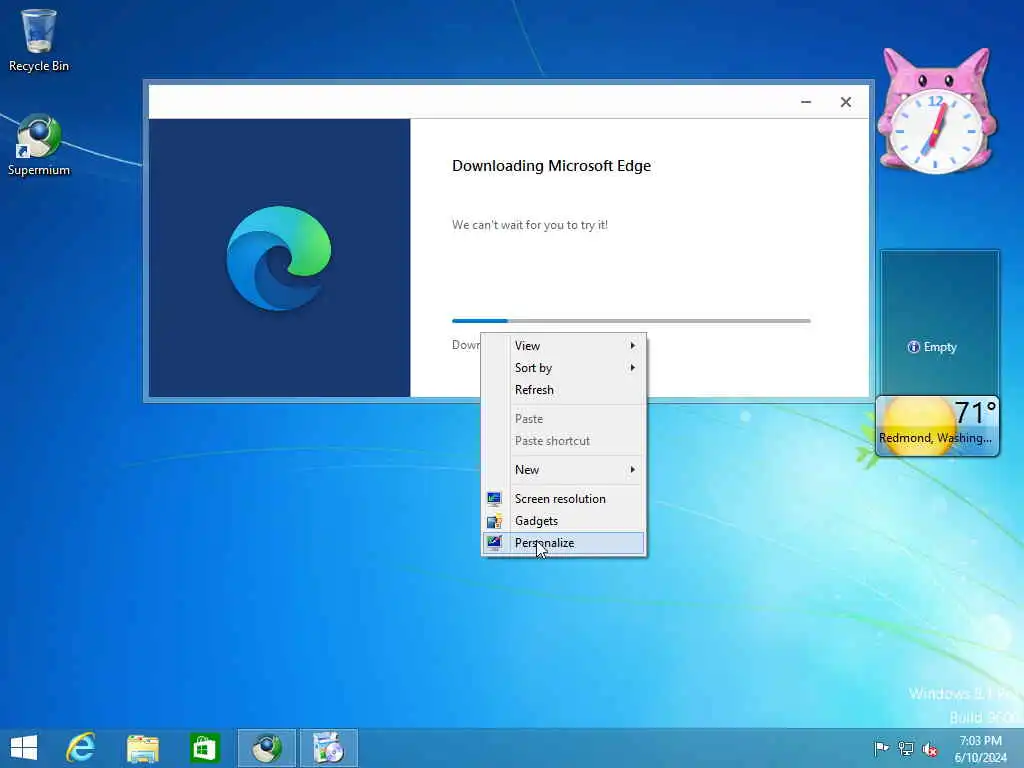The image size is (1024, 768).
Task: Click the Sort by submenu arrow
Action: tap(632, 368)
